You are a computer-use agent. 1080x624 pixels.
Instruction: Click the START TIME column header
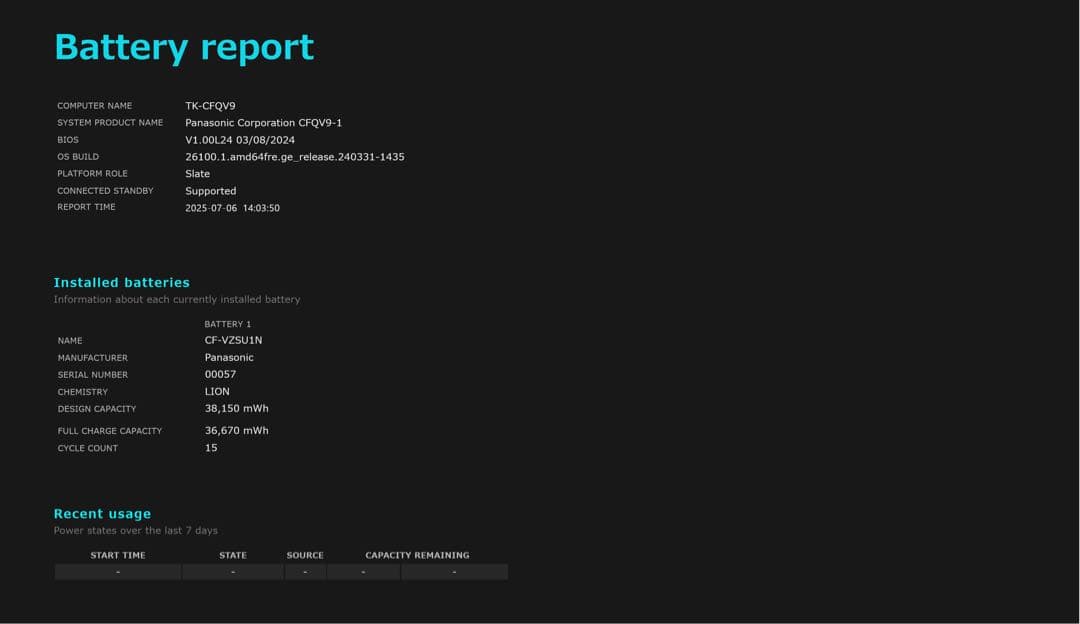click(118, 555)
